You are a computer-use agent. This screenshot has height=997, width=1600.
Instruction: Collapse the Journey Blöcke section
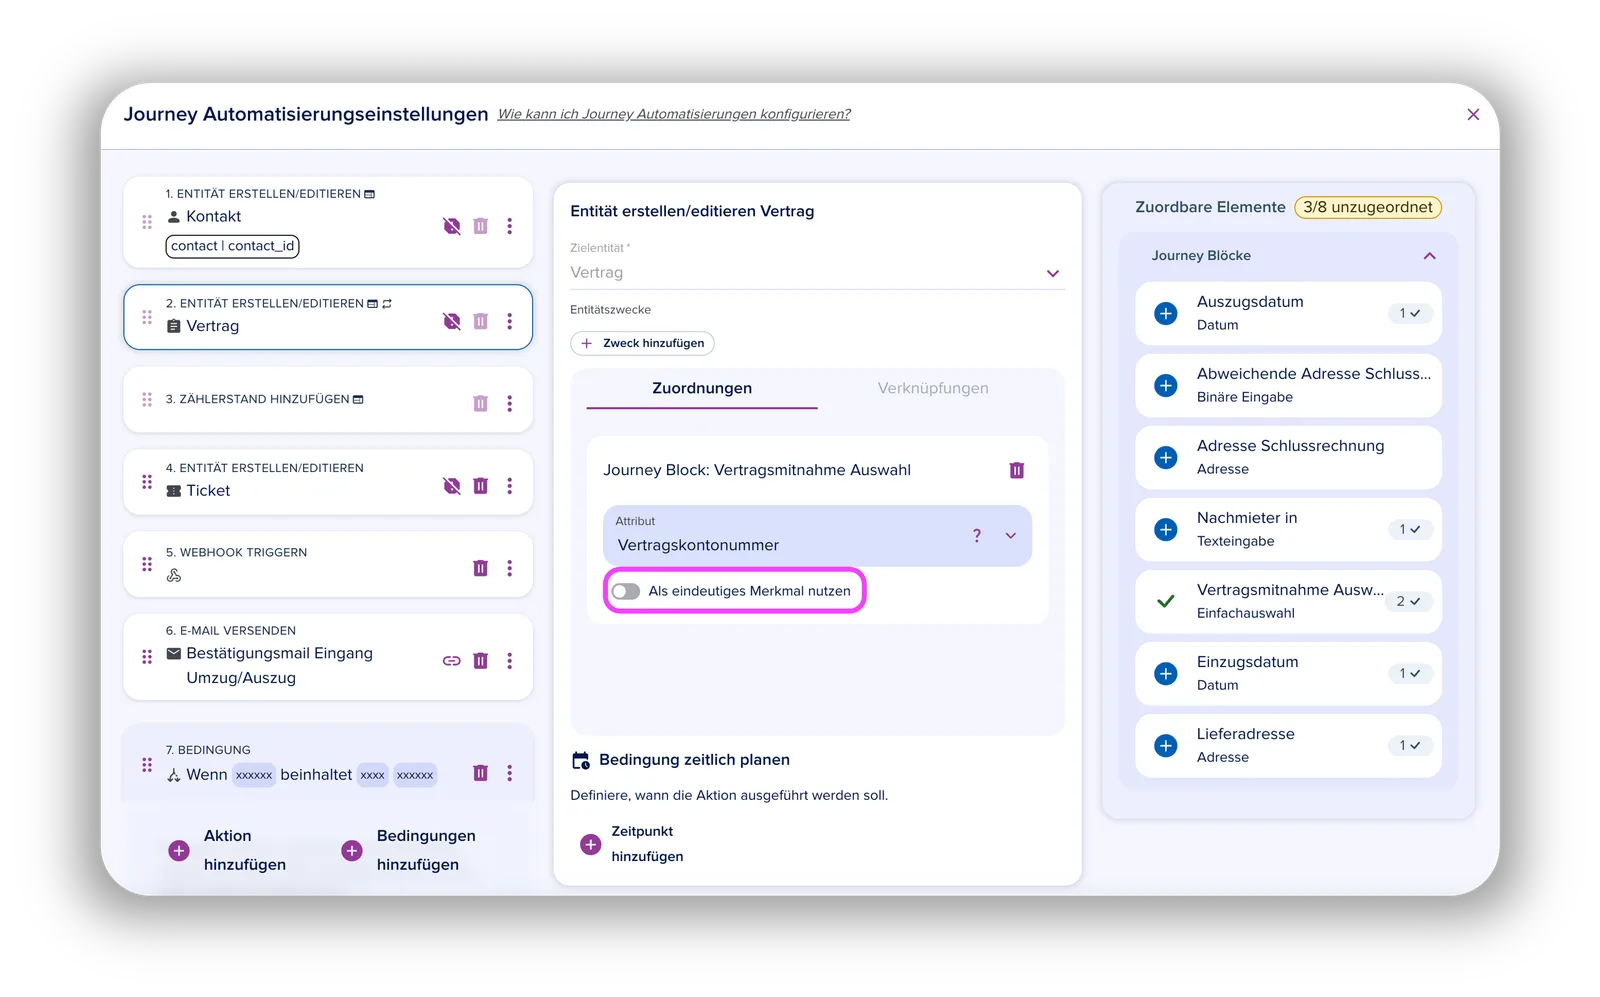click(1429, 256)
